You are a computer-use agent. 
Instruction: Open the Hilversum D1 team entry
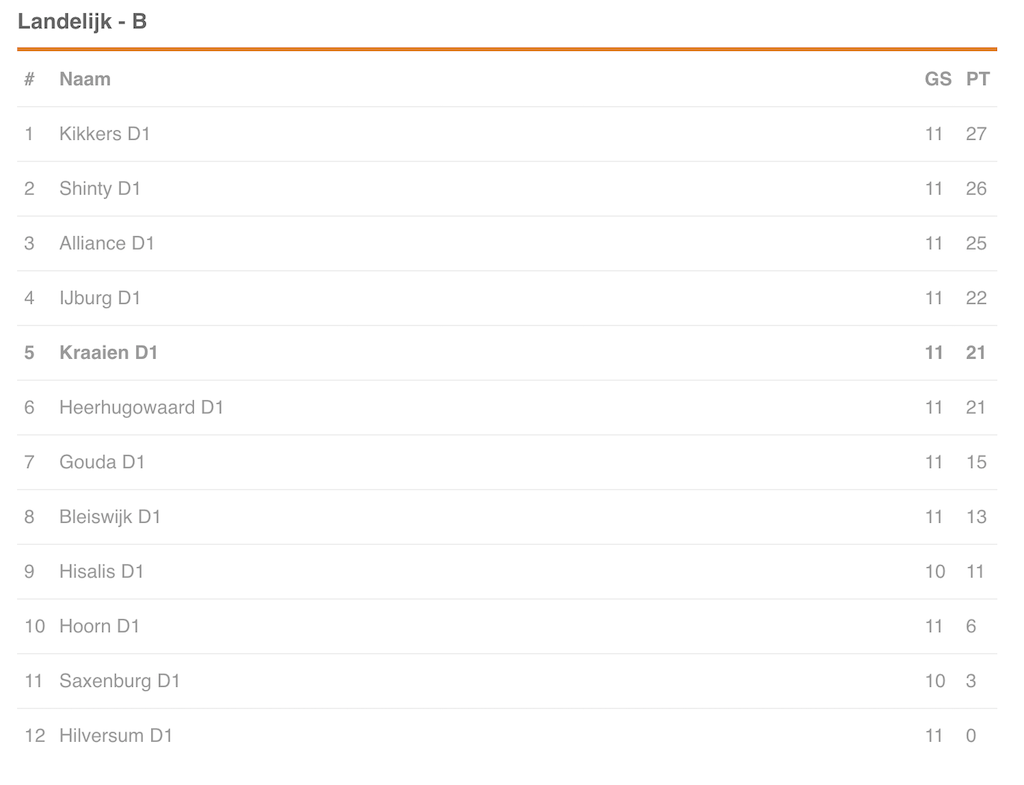pos(116,736)
